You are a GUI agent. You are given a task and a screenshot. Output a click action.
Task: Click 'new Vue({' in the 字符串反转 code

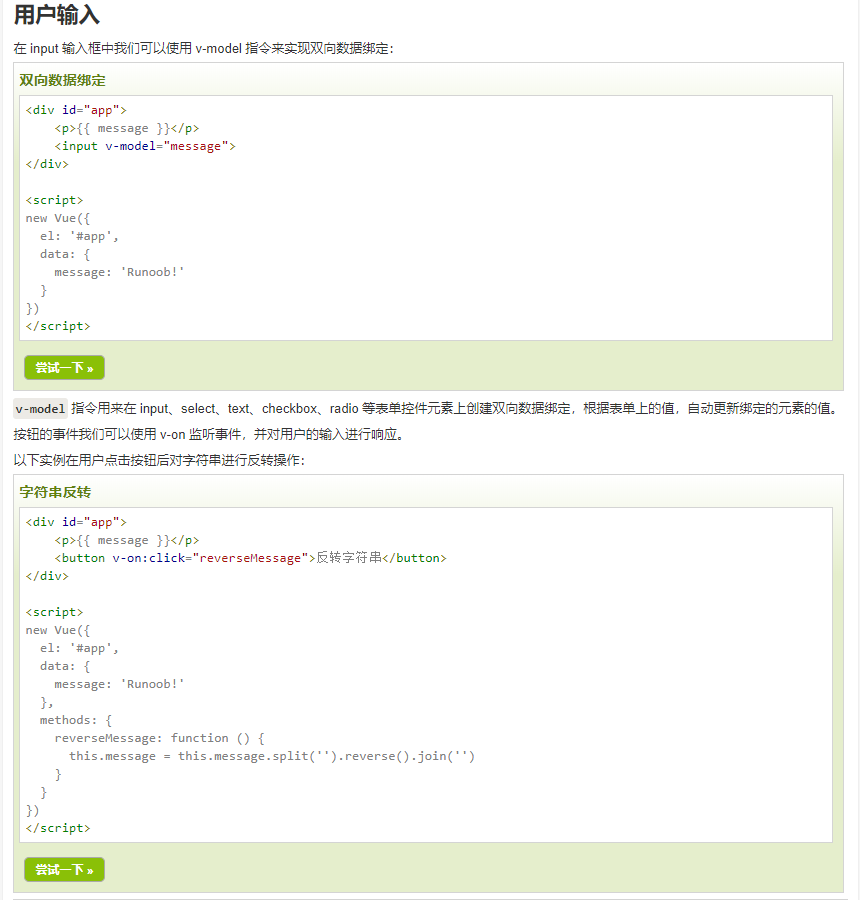point(57,630)
